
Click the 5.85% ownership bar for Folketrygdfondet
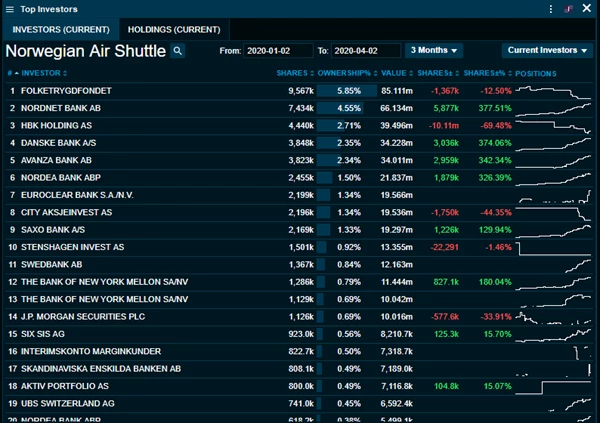coord(347,91)
